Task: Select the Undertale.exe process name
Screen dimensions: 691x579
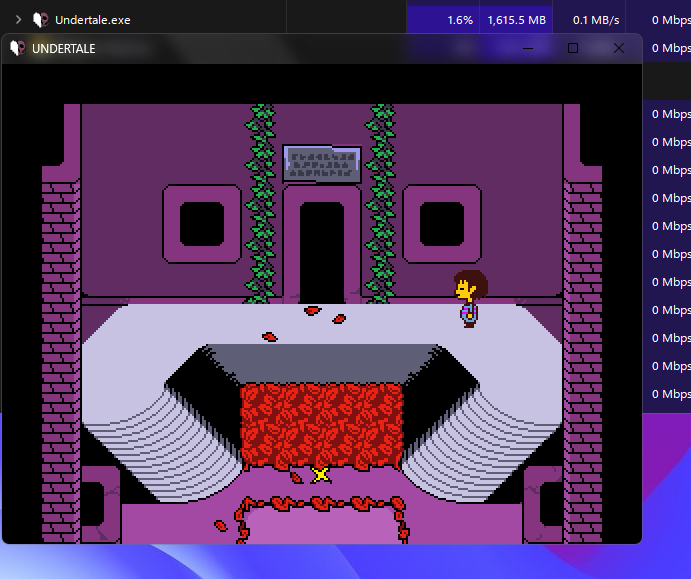Action: [93, 20]
